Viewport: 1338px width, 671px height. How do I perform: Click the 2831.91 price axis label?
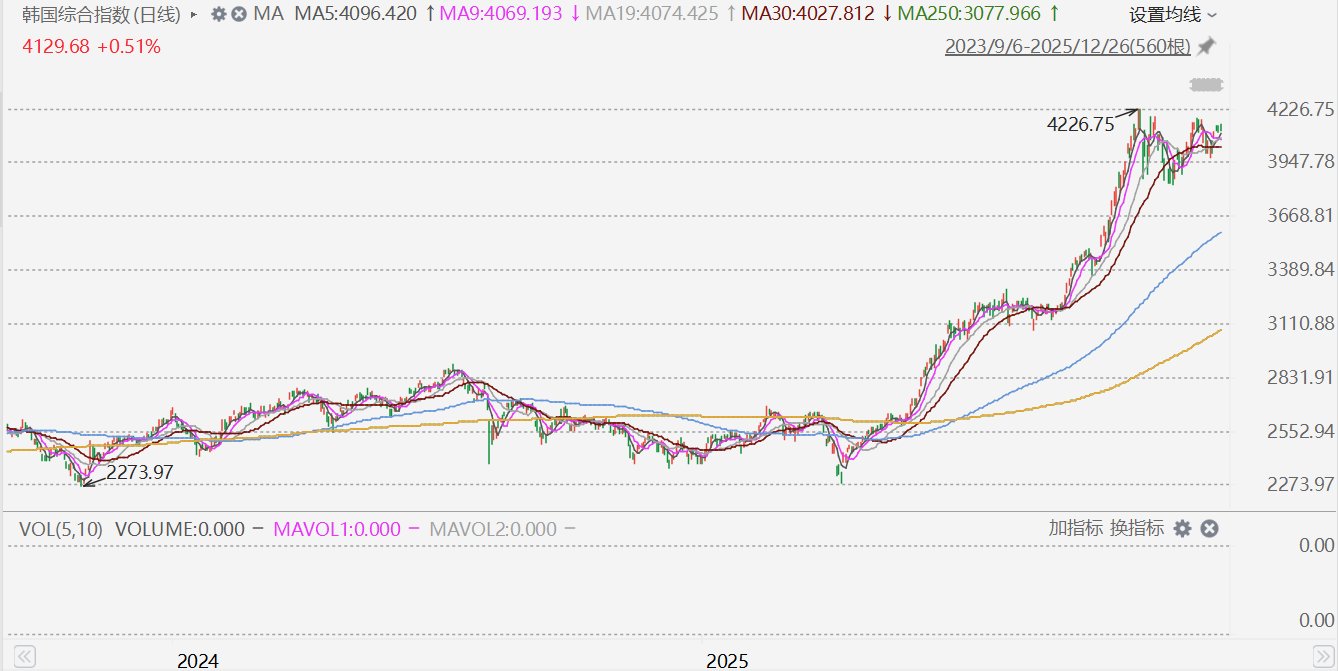pos(1300,378)
